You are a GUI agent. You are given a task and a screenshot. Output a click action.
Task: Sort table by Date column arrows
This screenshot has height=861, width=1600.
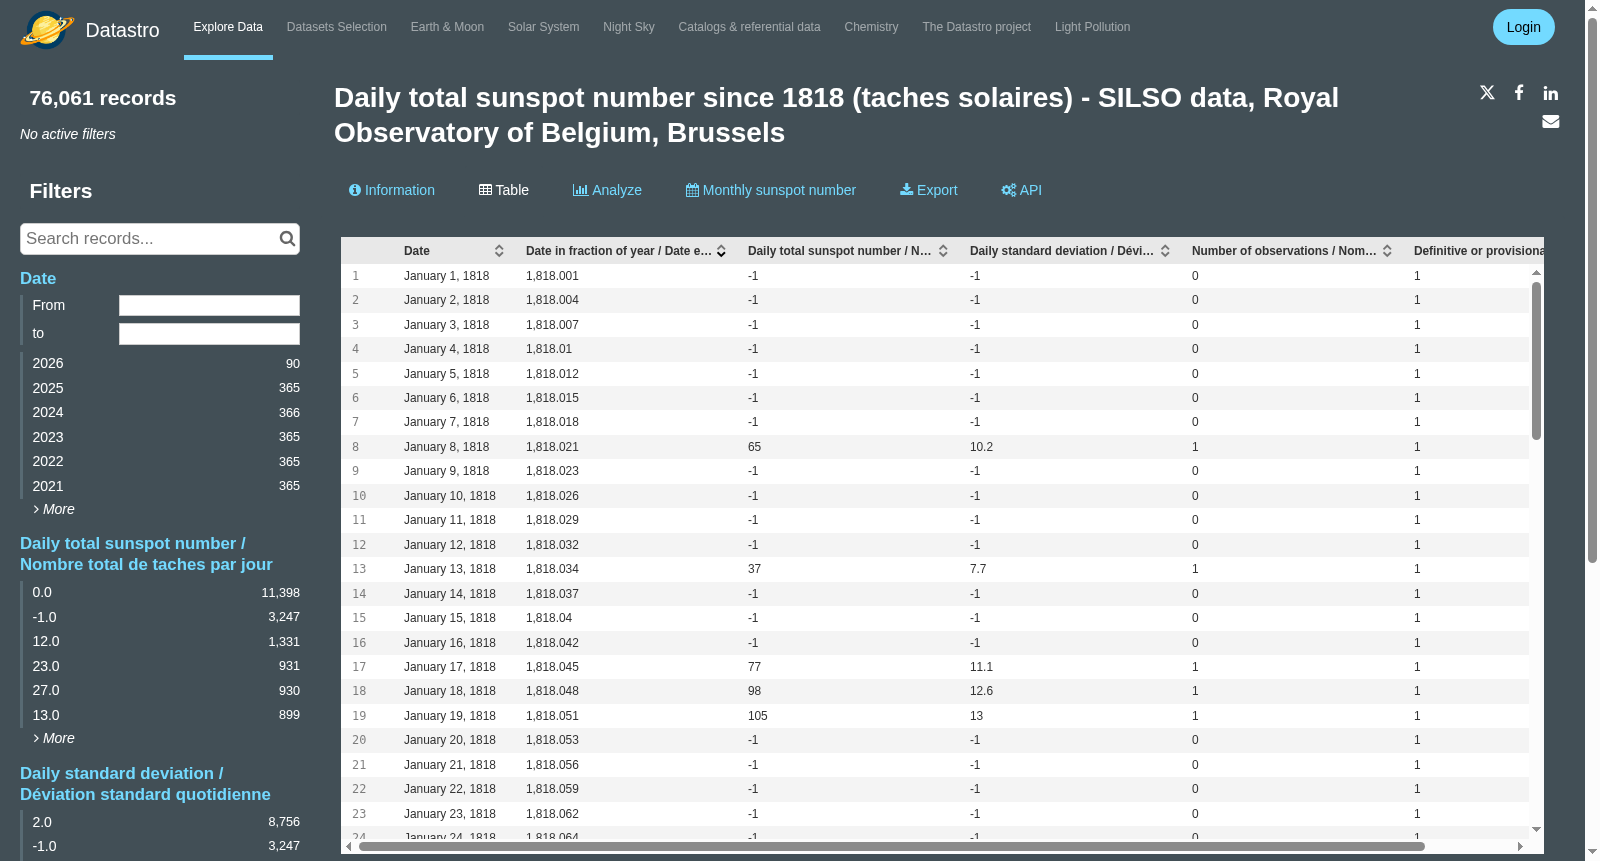[x=499, y=251]
